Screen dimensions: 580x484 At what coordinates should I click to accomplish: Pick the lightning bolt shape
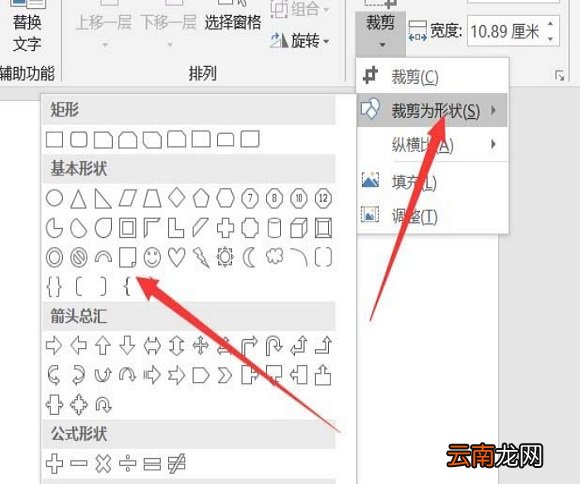click(201, 258)
